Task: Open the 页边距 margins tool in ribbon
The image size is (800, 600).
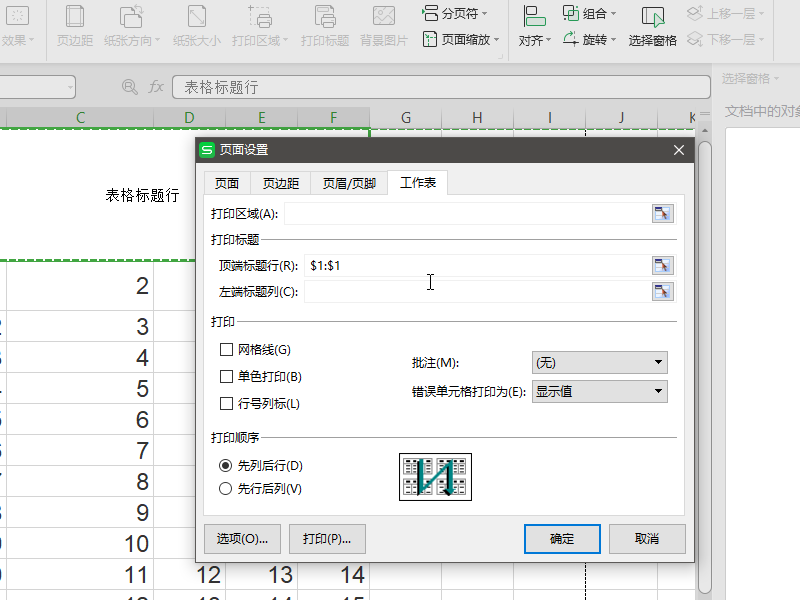Action: [74, 26]
